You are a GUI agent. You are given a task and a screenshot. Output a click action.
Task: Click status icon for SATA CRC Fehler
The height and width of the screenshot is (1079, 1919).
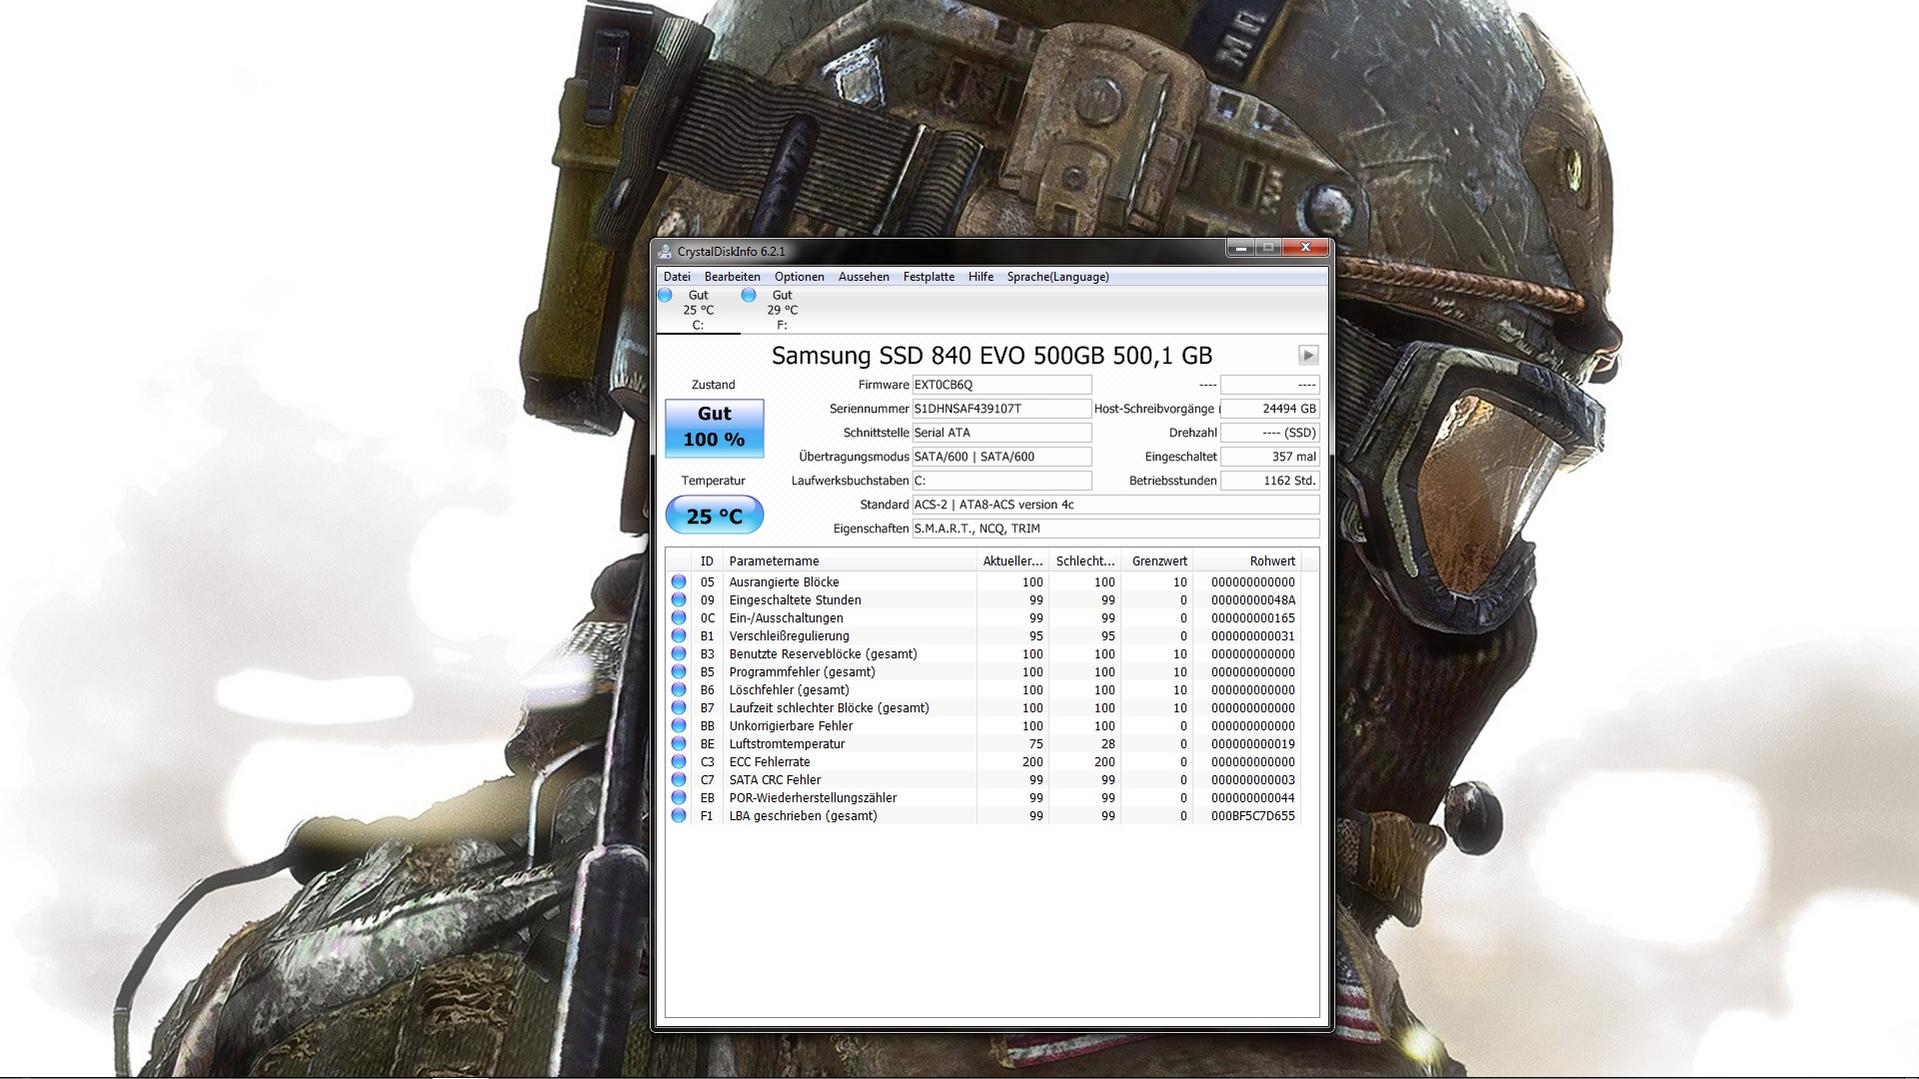click(679, 780)
